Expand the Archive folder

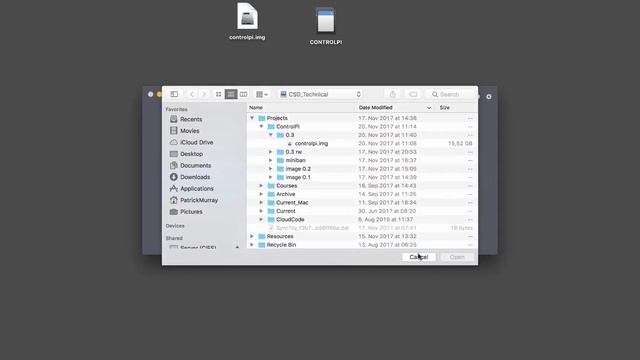[261, 194]
